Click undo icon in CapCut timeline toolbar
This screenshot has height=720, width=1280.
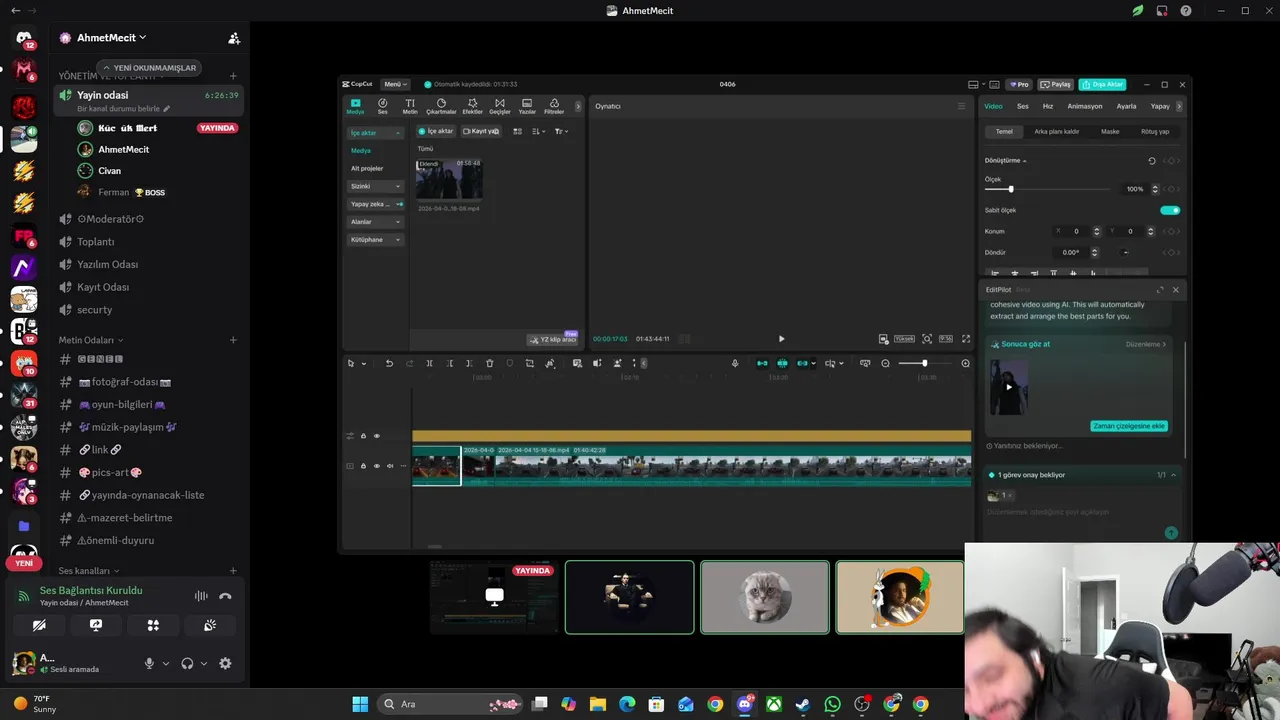[x=389, y=364]
